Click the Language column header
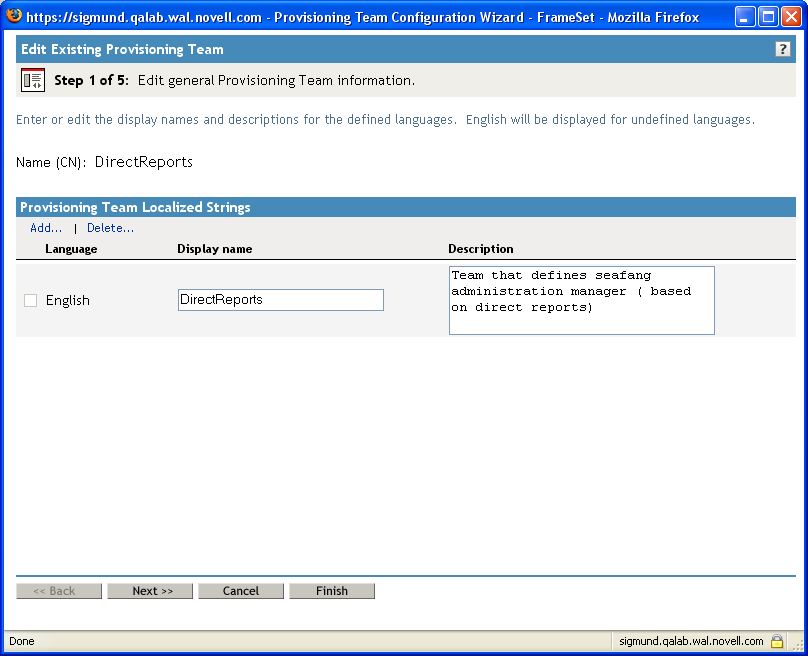808x656 pixels. tap(71, 249)
